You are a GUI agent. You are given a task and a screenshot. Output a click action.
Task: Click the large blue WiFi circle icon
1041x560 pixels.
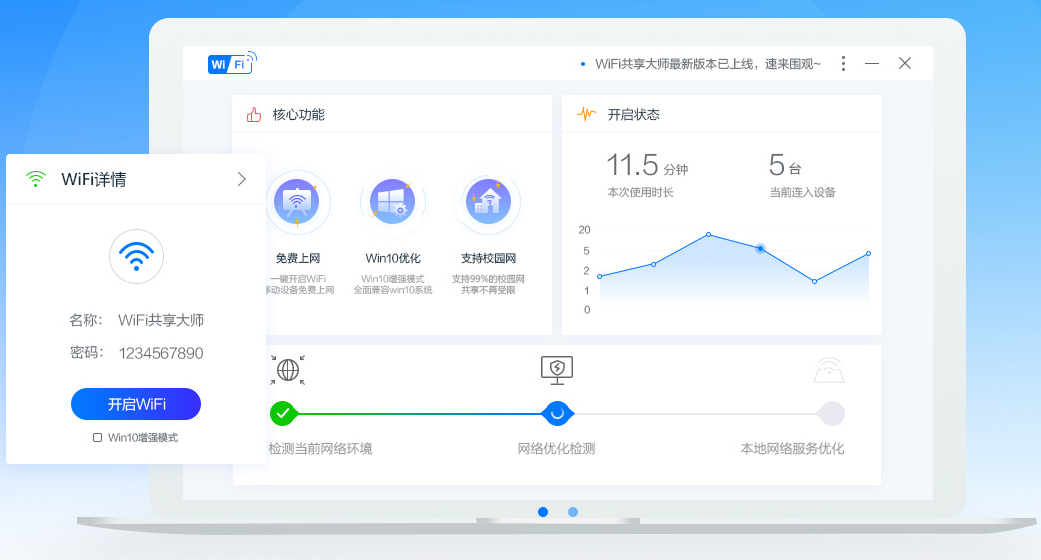pyautogui.click(x=136, y=256)
